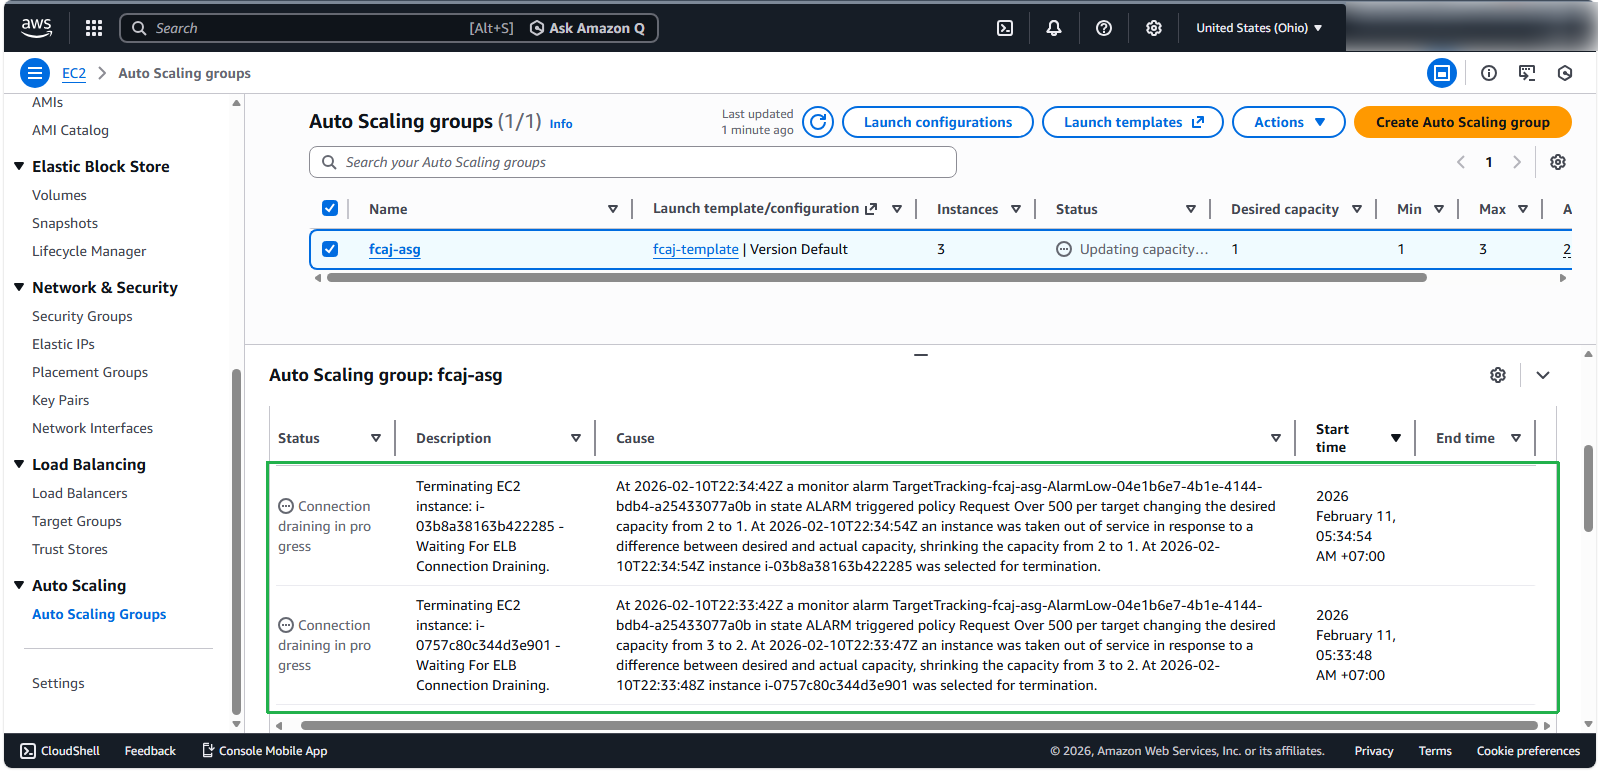This screenshot has width=1600, height=772.
Task: Refresh the Auto Scaling groups list
Action: [x=818, y=122]
